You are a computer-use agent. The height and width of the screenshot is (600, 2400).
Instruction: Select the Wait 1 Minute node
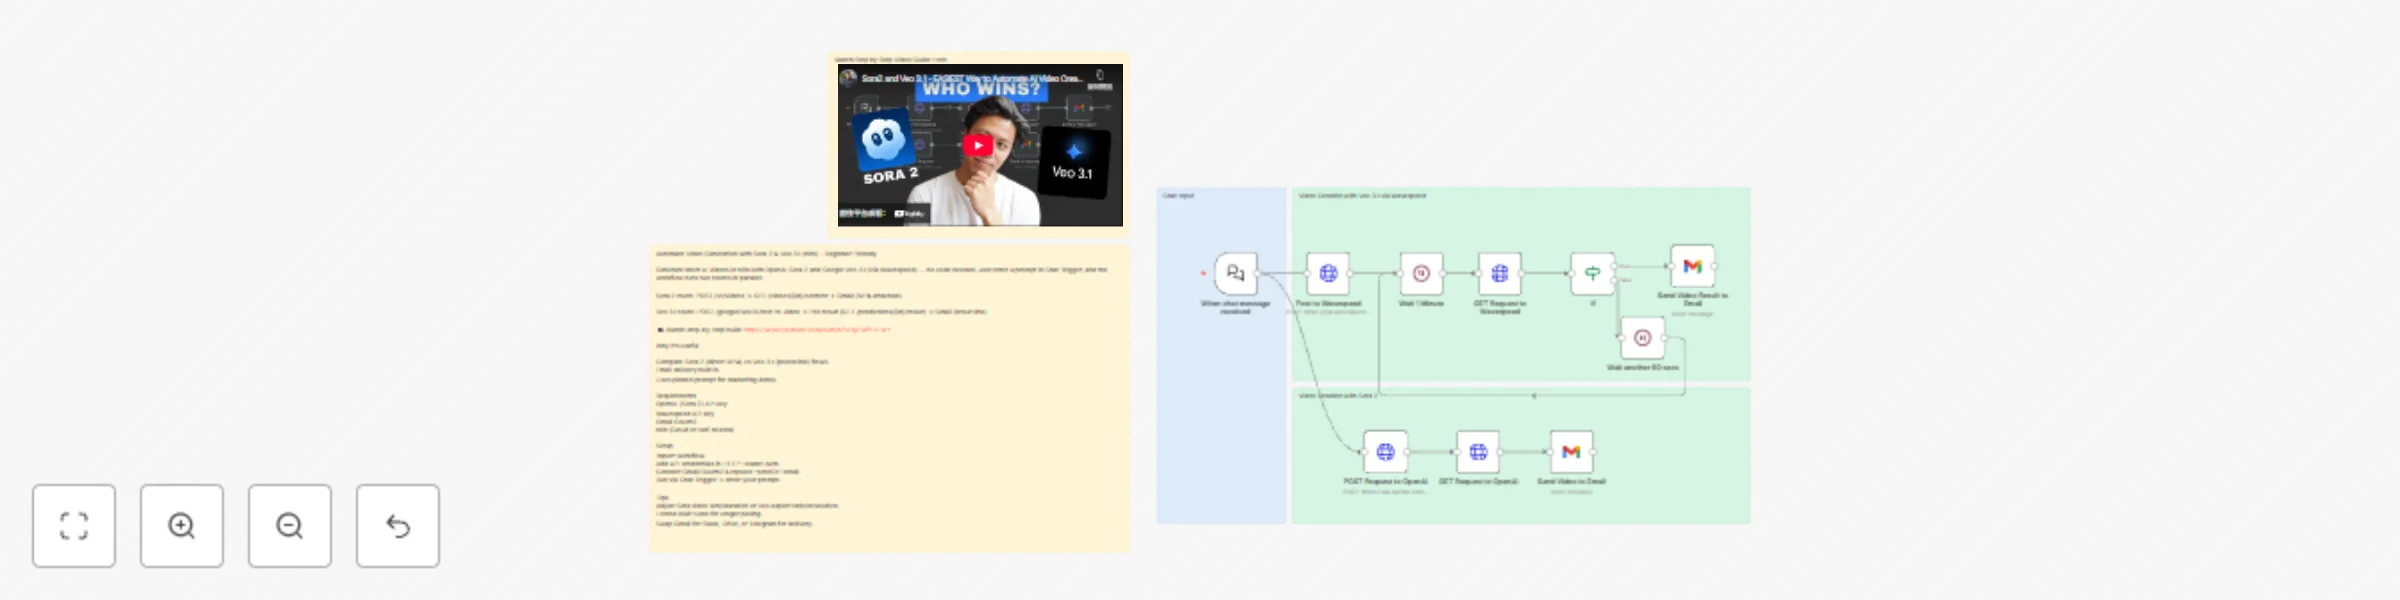click(x=1421, y=273)
